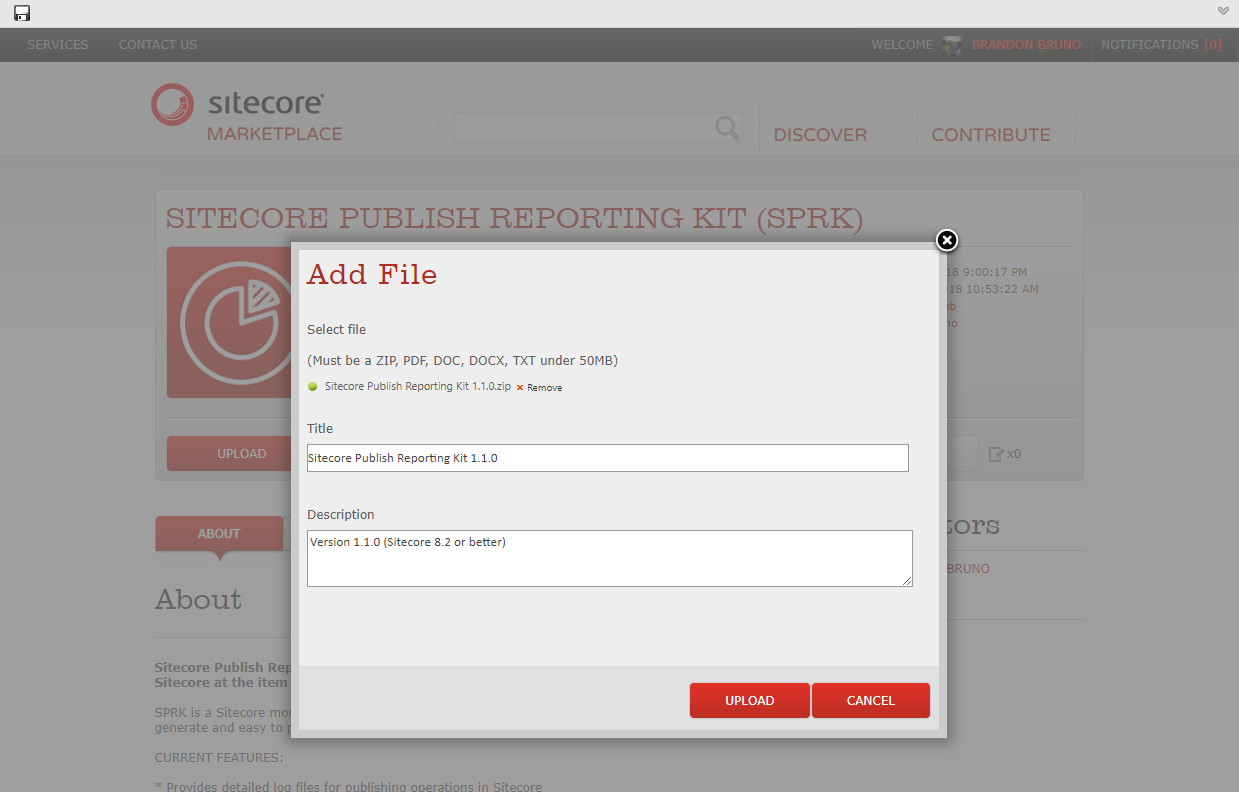
Task: Open the Discover menu
Action: click(820, 135)
